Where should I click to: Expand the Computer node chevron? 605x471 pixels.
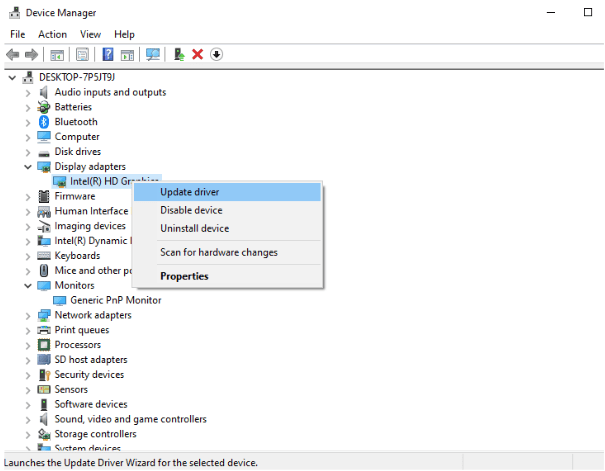pos(28,137)
